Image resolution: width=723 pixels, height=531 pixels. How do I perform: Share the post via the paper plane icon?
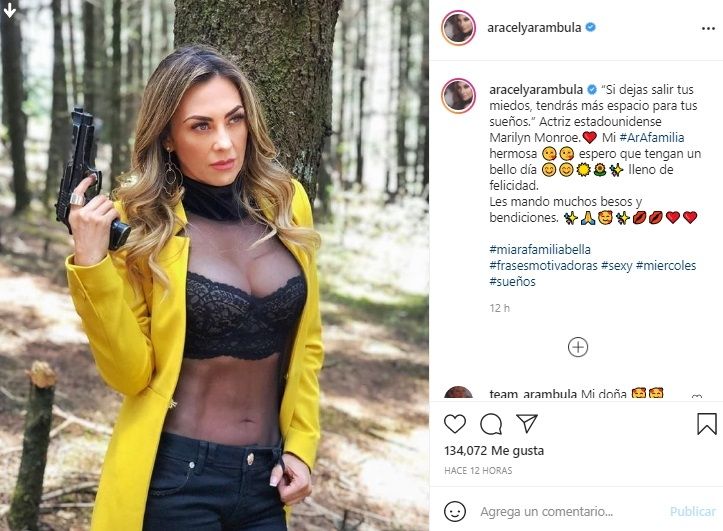pyautogui.click(x=527, y=423)
